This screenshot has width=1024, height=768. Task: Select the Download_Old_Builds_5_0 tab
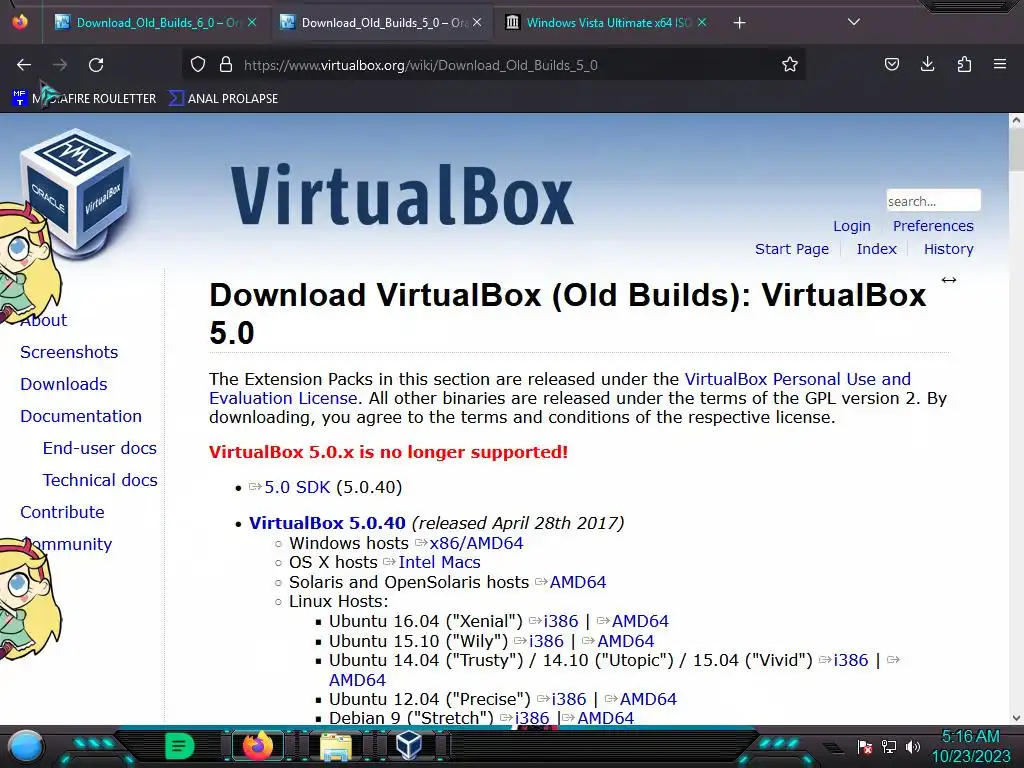pyautogui.click(x=382, y=23)
